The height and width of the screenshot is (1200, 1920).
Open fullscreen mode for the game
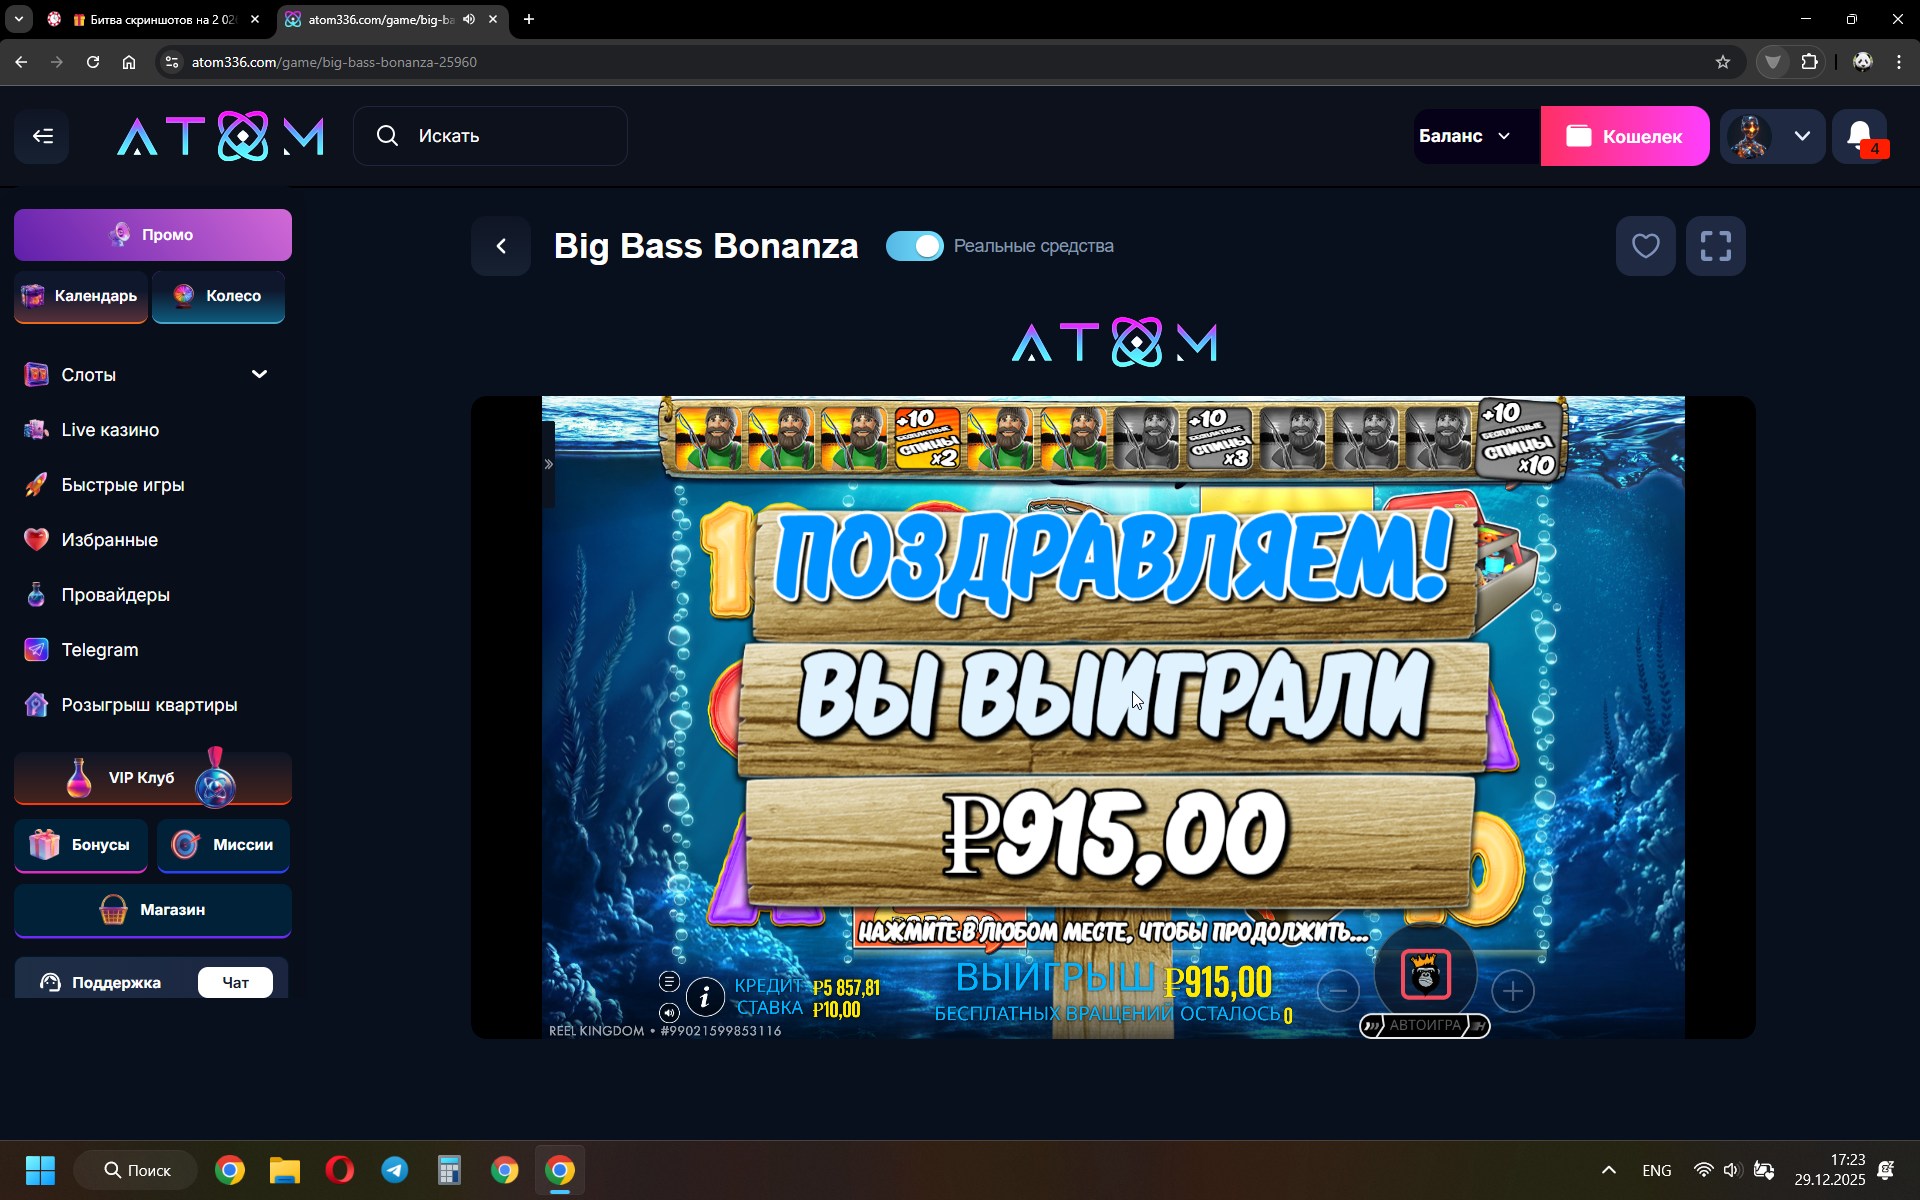pos(1715,246)
